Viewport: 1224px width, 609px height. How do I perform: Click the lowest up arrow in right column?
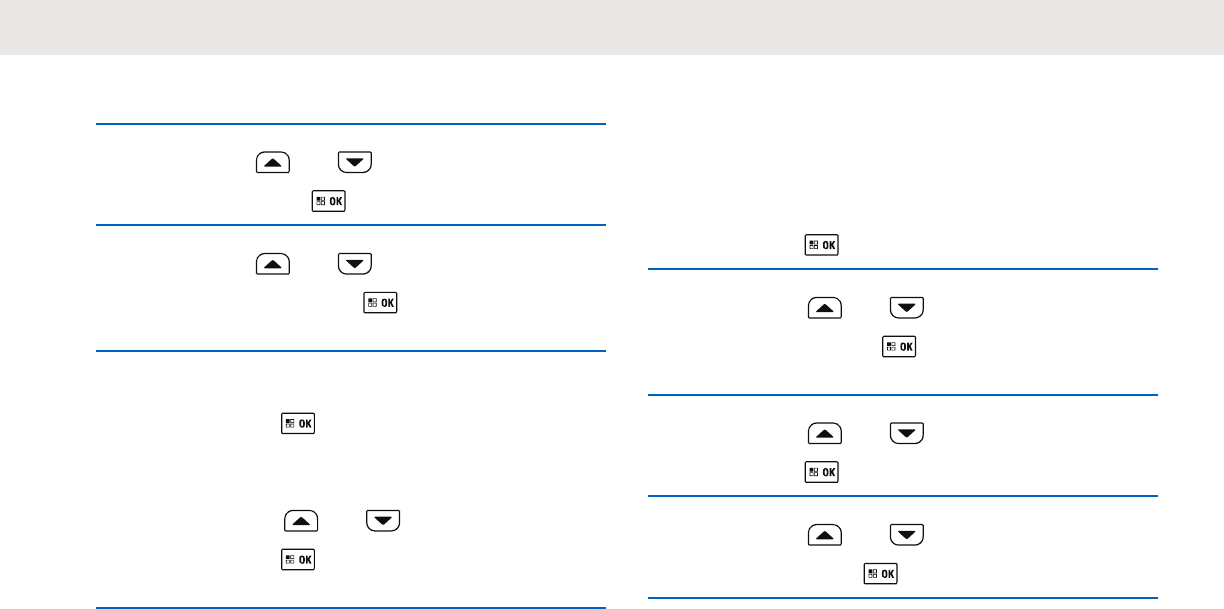(825, 535)
